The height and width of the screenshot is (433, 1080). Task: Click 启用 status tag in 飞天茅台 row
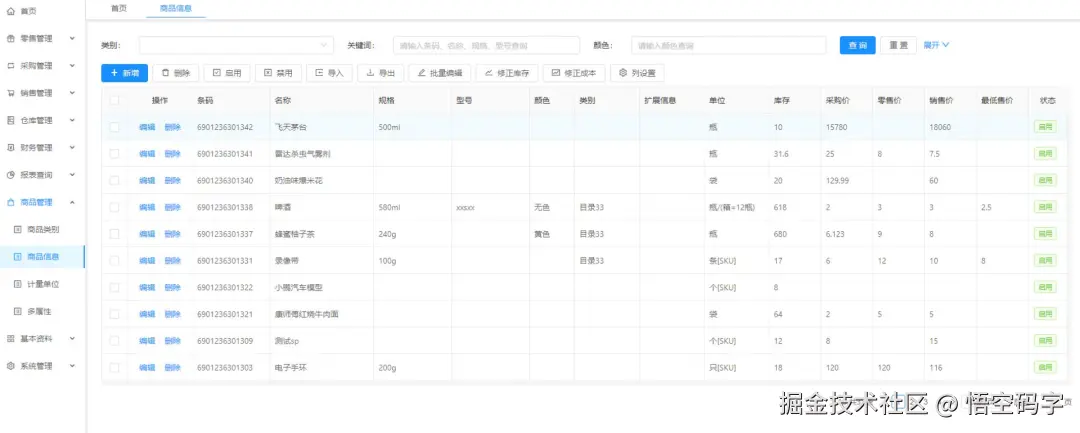[x=1045, y=127]
